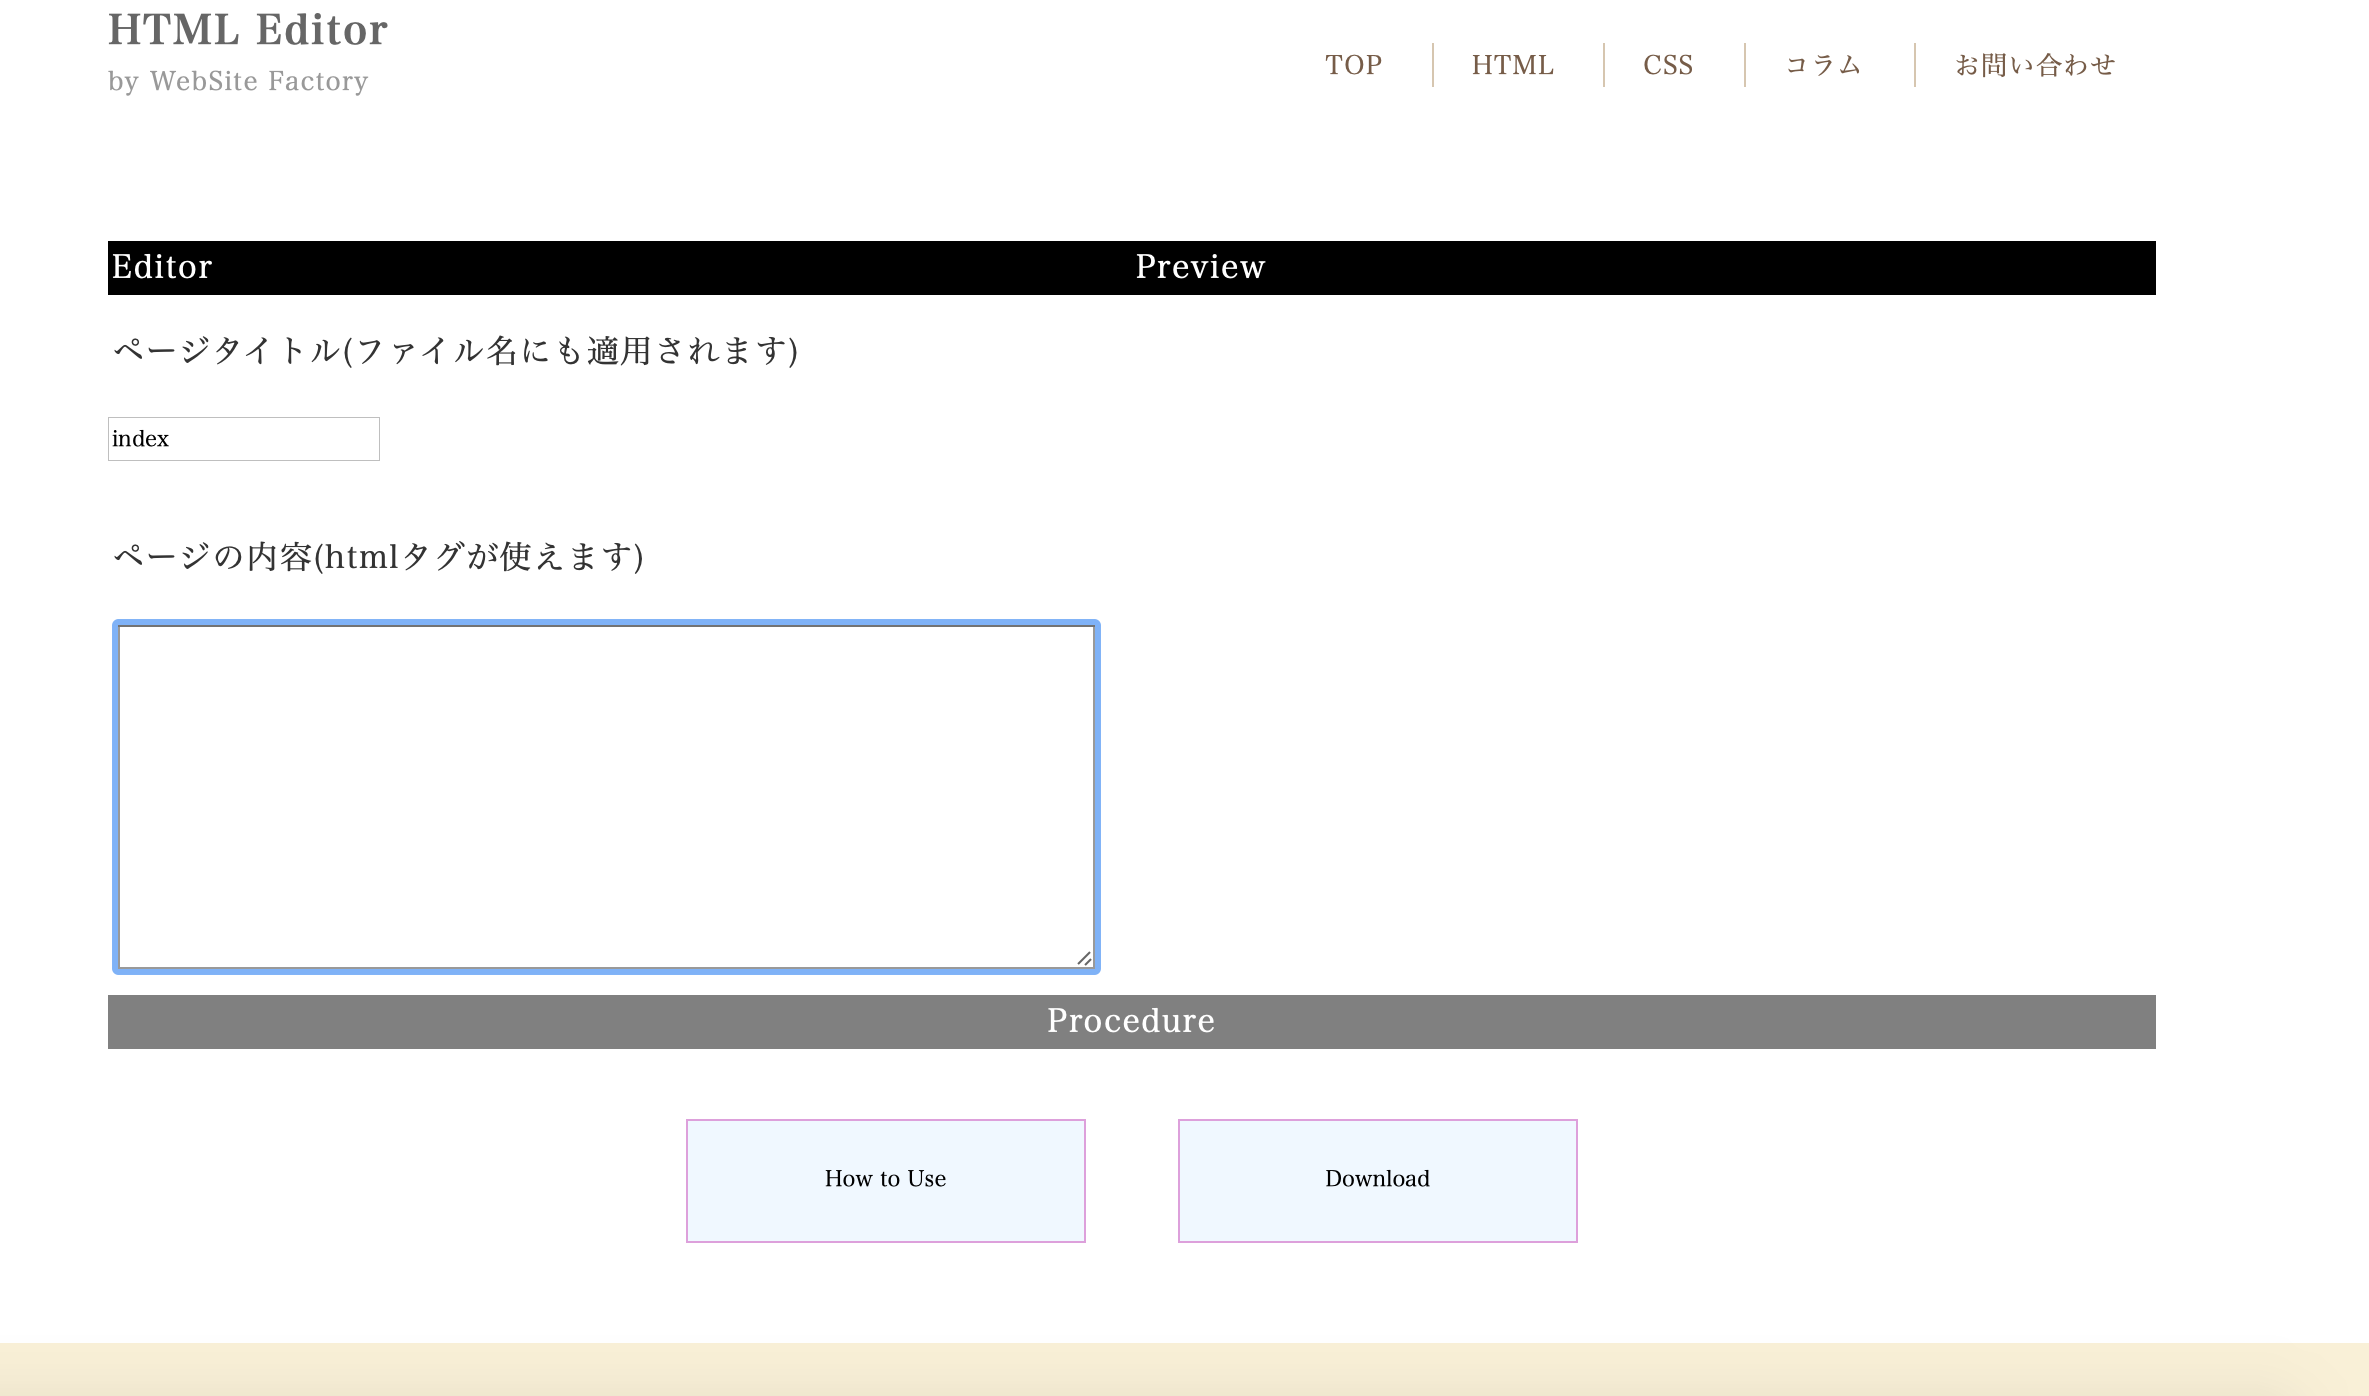Click the 'ページの内容(htmlタグが使えます)' label
The image size is (2369, 1396).
pyautogui.click(x=378, y=557)
